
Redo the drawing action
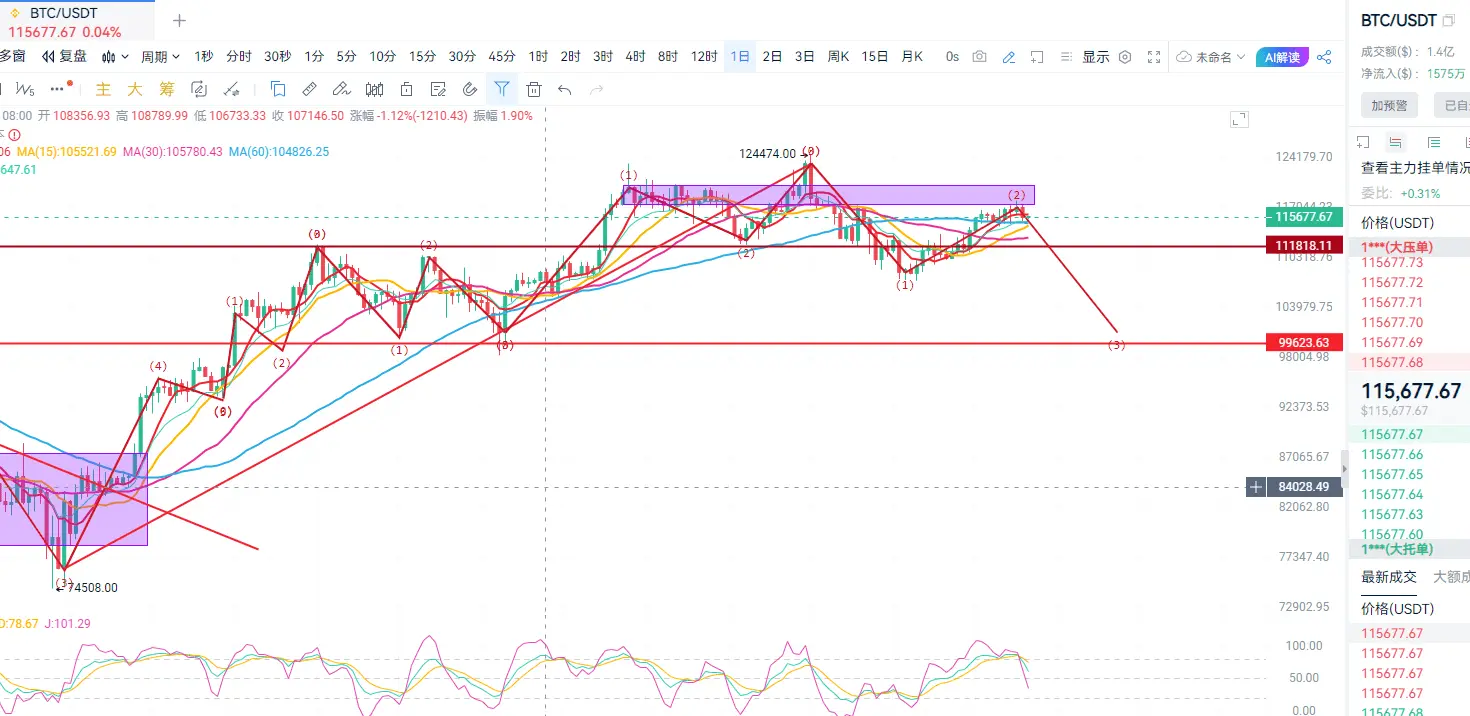click(597, 90)
